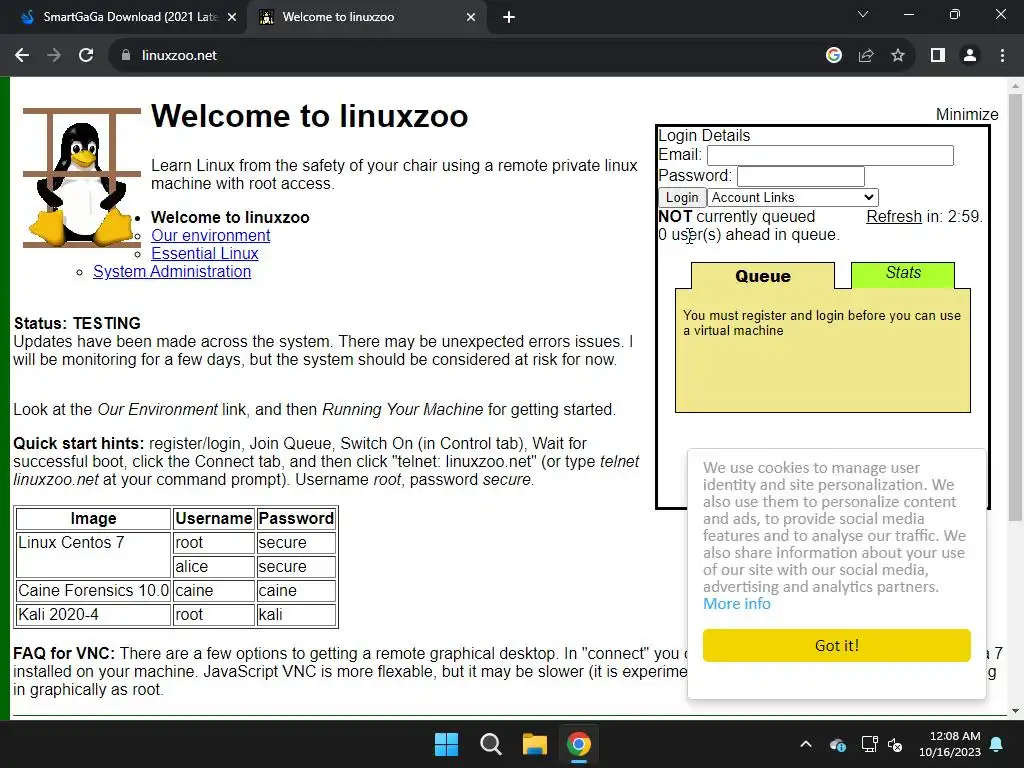Accept cookies with Got it! button

point(837,645)
